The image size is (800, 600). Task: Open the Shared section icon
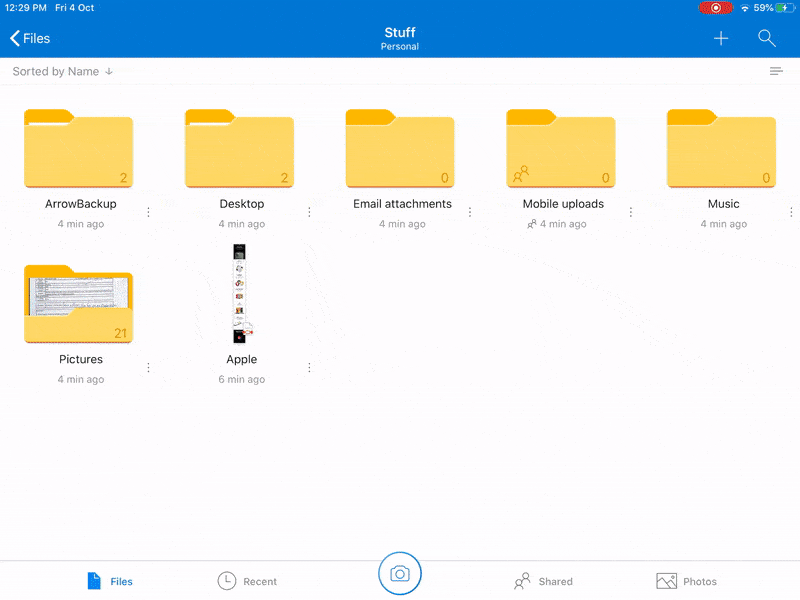pyautogui.click(x=524, y=580)
